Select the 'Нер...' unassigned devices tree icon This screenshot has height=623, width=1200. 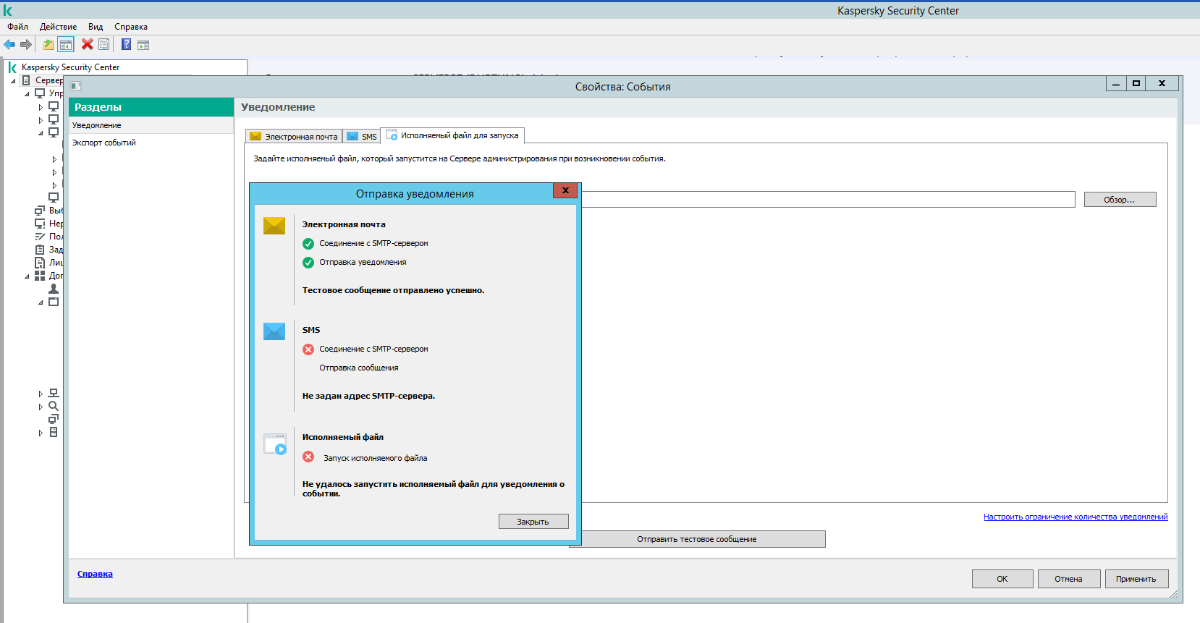(x=40, y=223)
